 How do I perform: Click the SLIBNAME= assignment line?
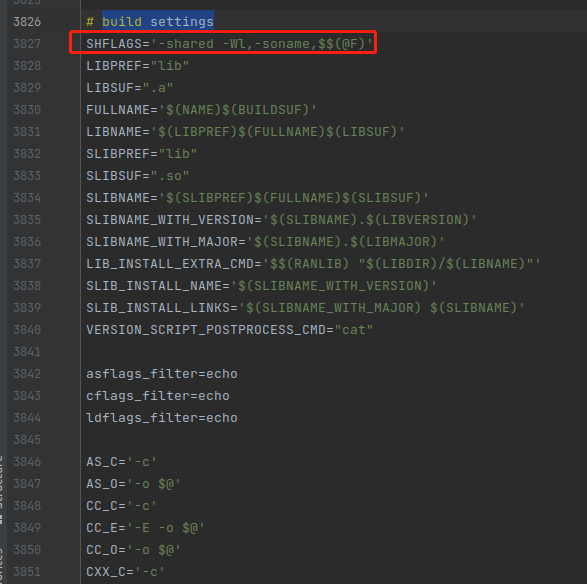(257, 198)
